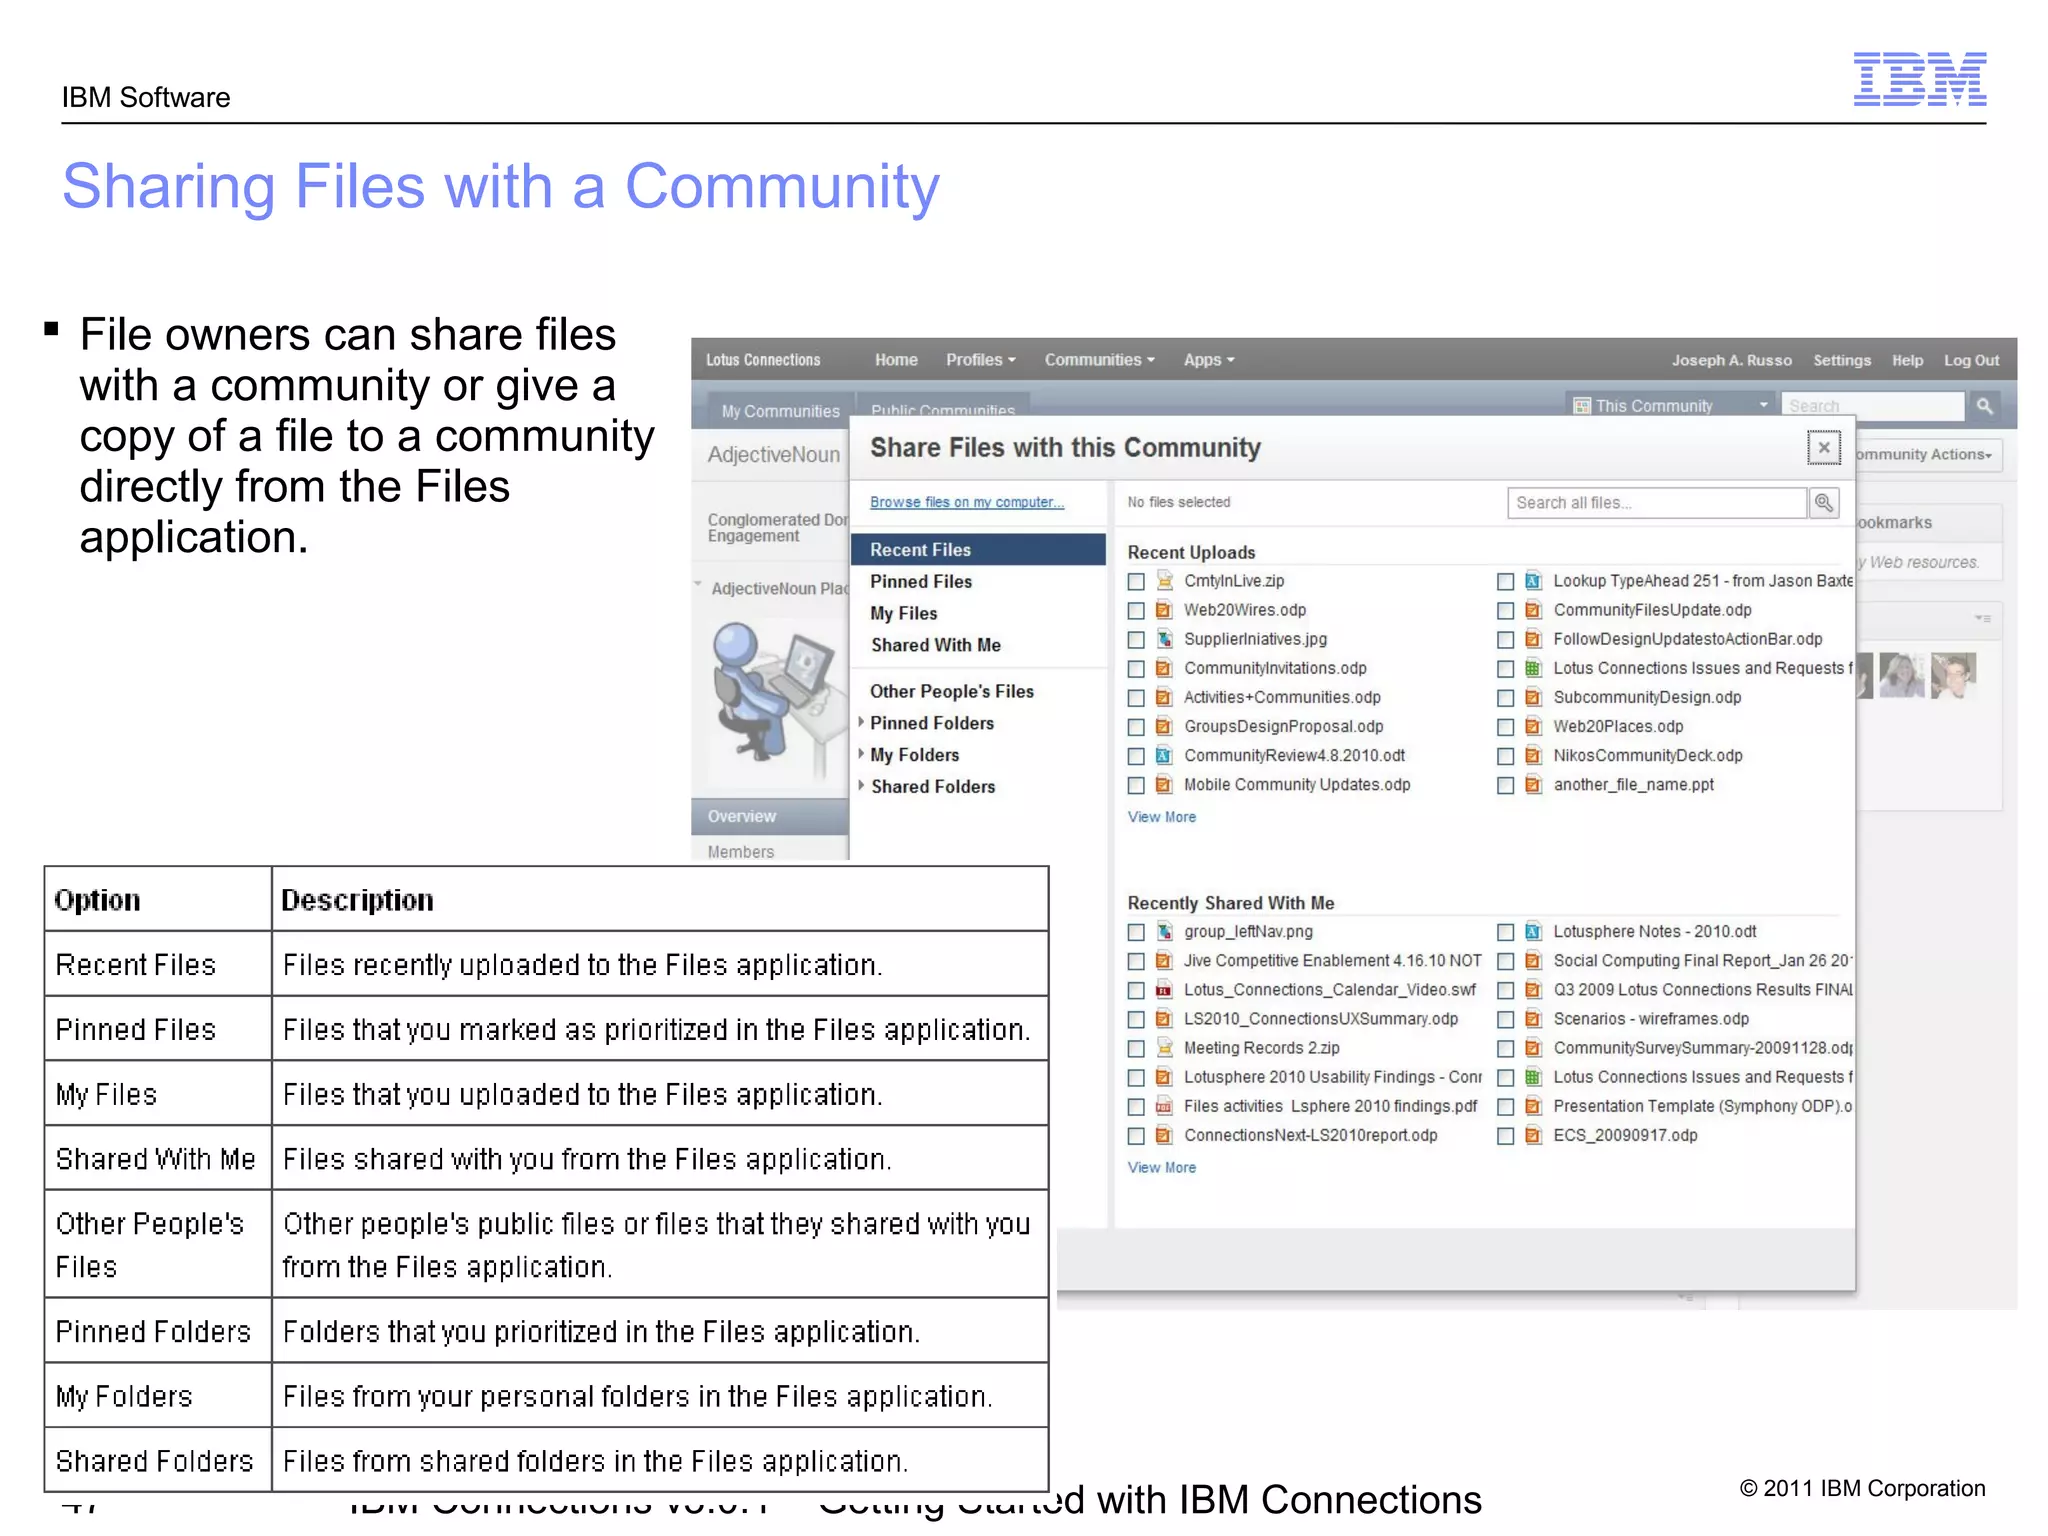Click the top search magnifier in the header

coord(1985,406)
